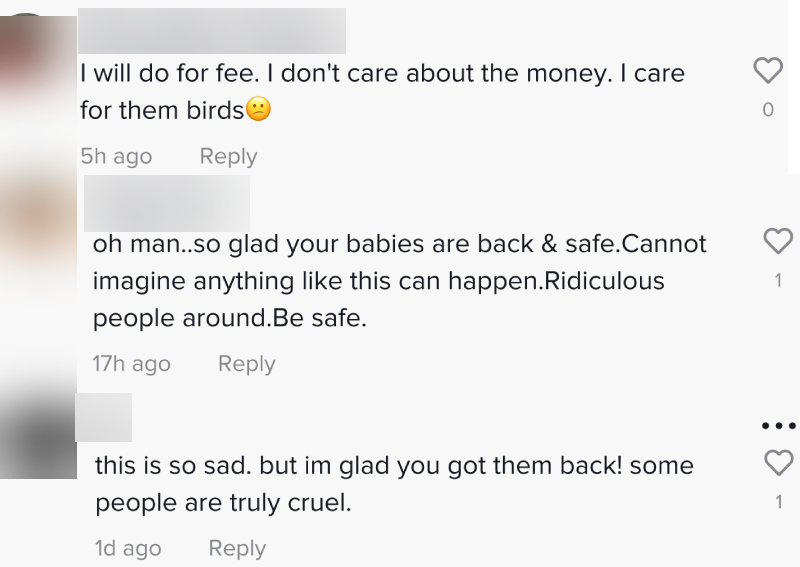
Task: Click blurred username above "this is so sad"
Action: click(104, 417)
